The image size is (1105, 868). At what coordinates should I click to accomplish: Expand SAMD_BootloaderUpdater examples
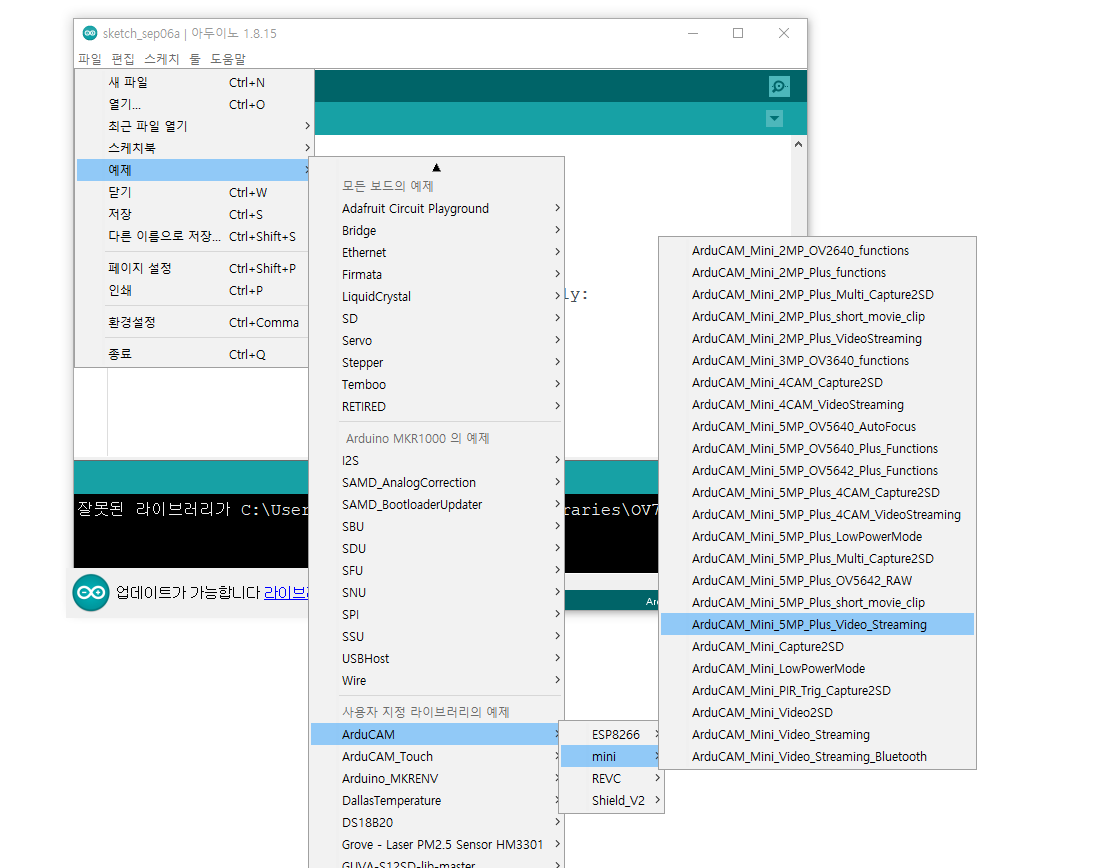tap(437, 504)
